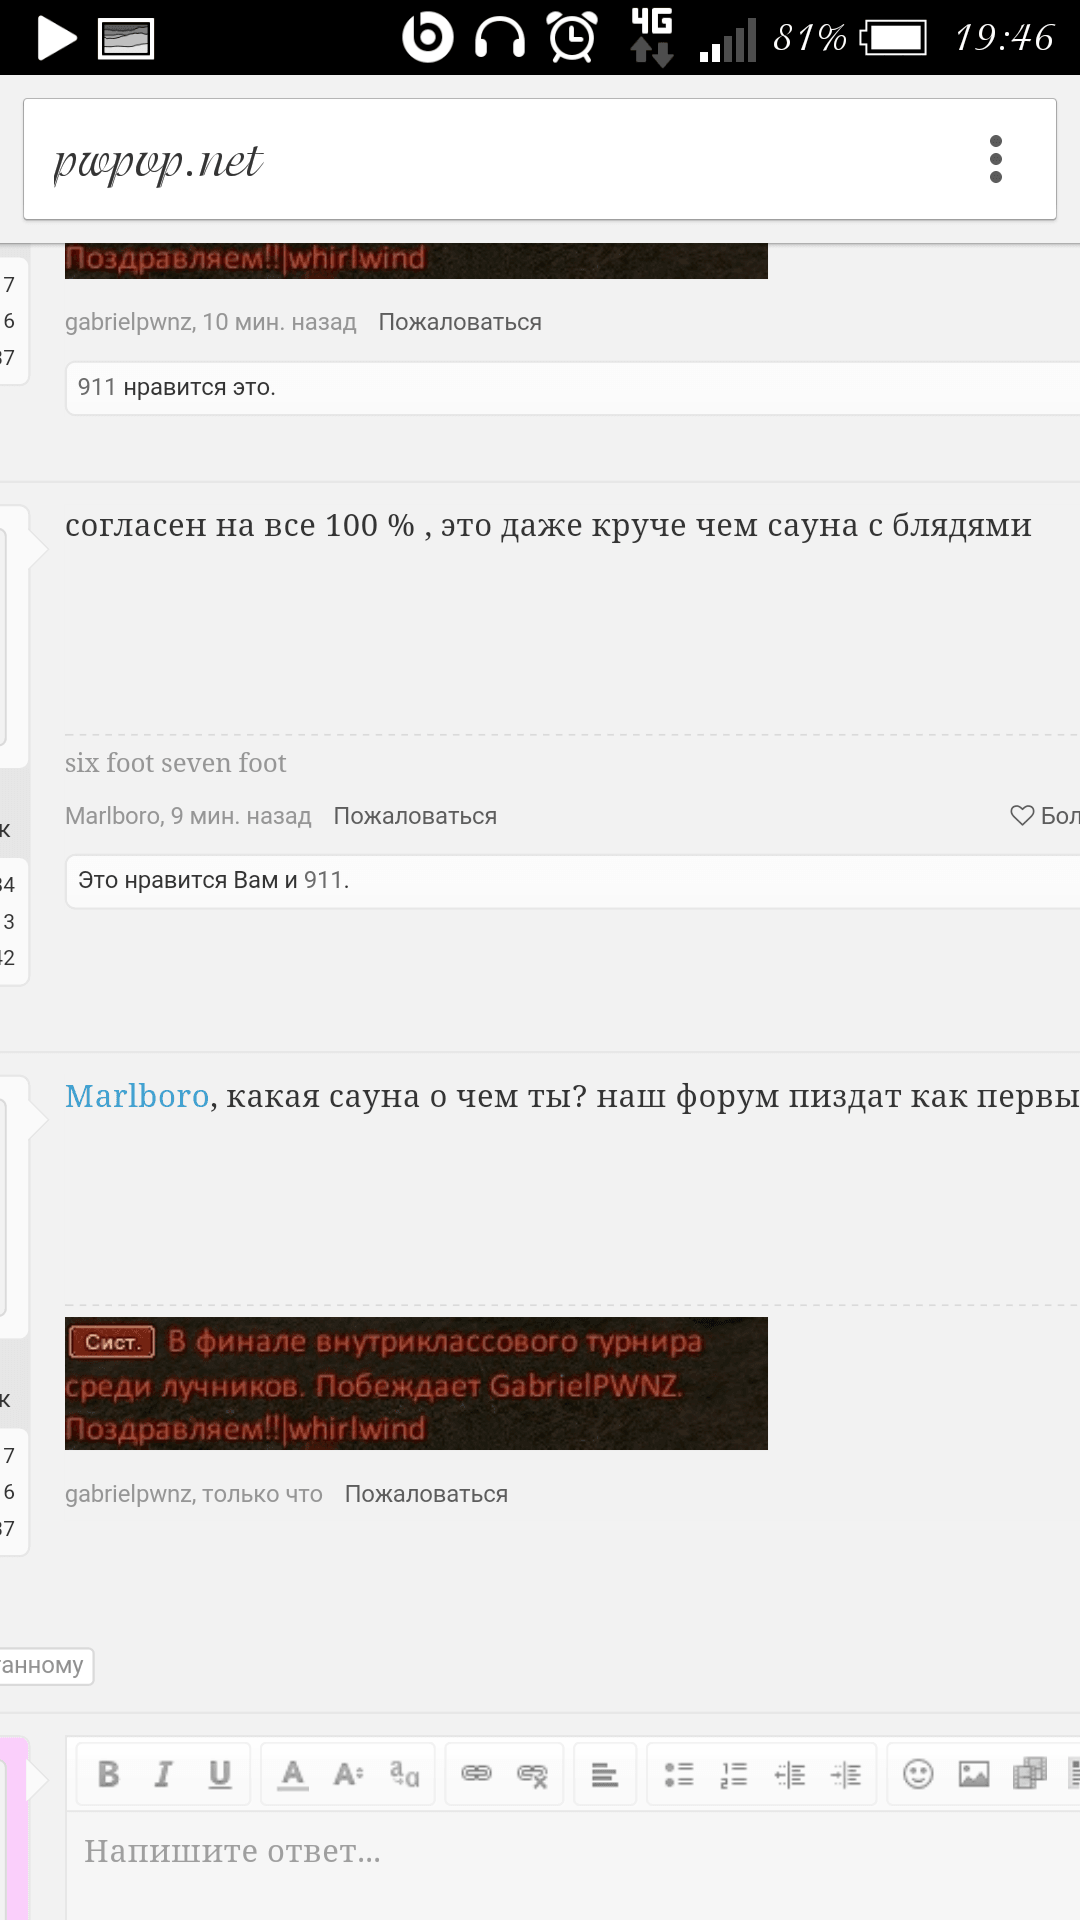Image resolution: width=1080 pixels, height=1920 pixels.
Task: Tap the Beats audio status icon
Action: (x=427, y=37)
